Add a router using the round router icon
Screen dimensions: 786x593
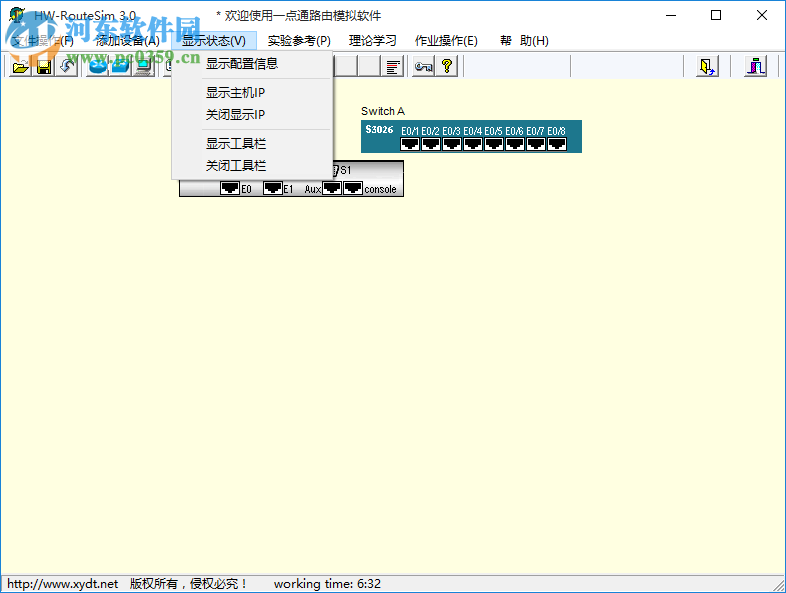(97, 66)
